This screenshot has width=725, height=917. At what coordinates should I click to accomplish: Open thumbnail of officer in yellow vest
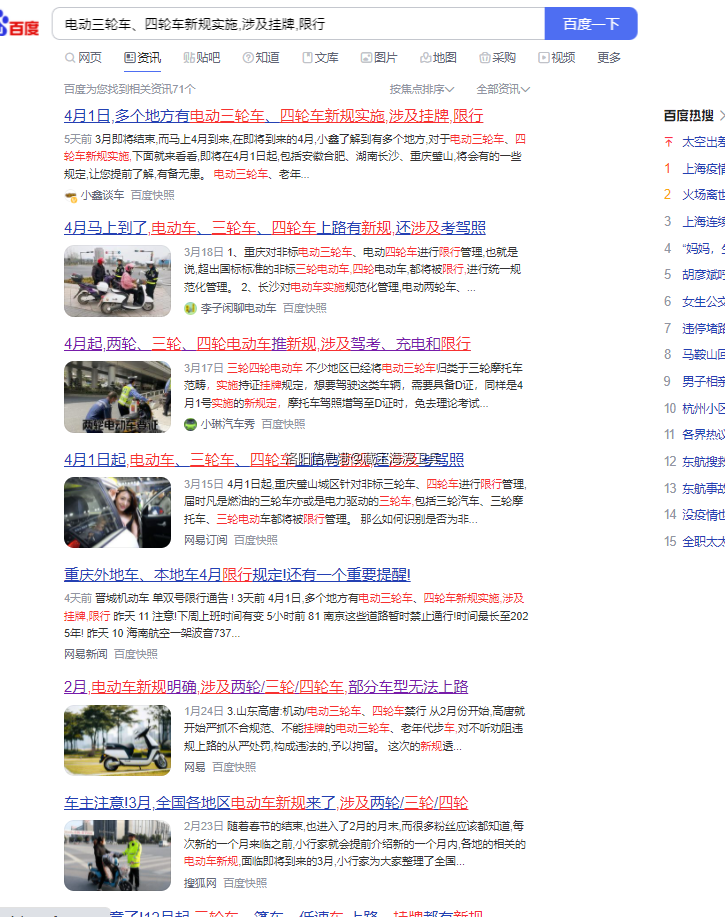click(x=118, y=855)
